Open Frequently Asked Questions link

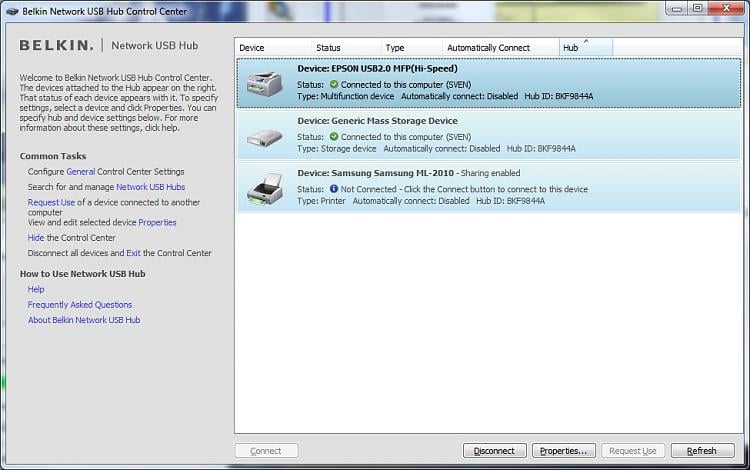pyautogui.click(x=80, y=305)
